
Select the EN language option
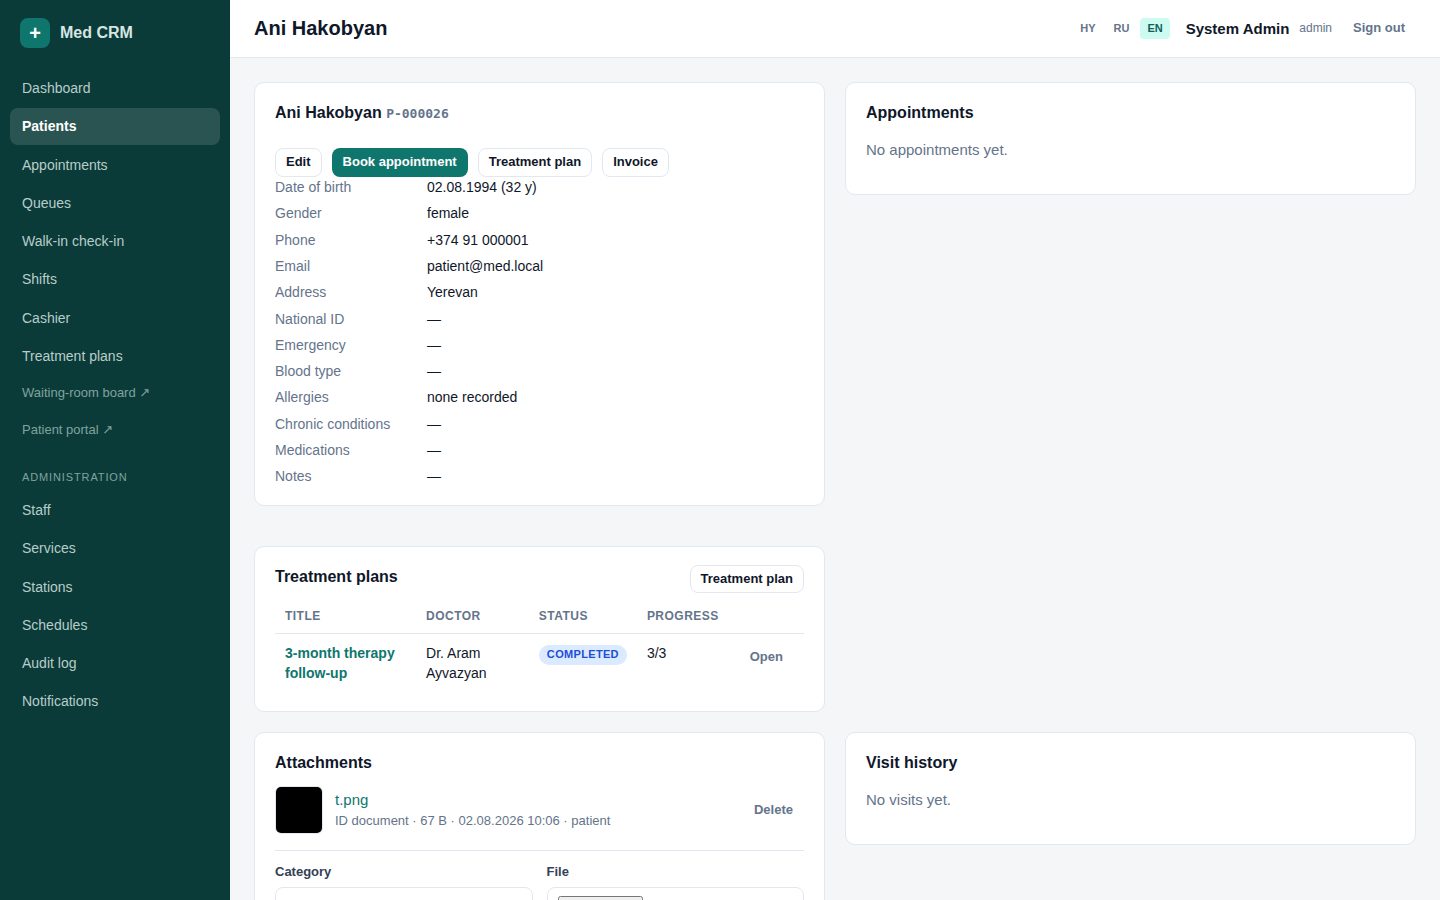click(1155, 28)
